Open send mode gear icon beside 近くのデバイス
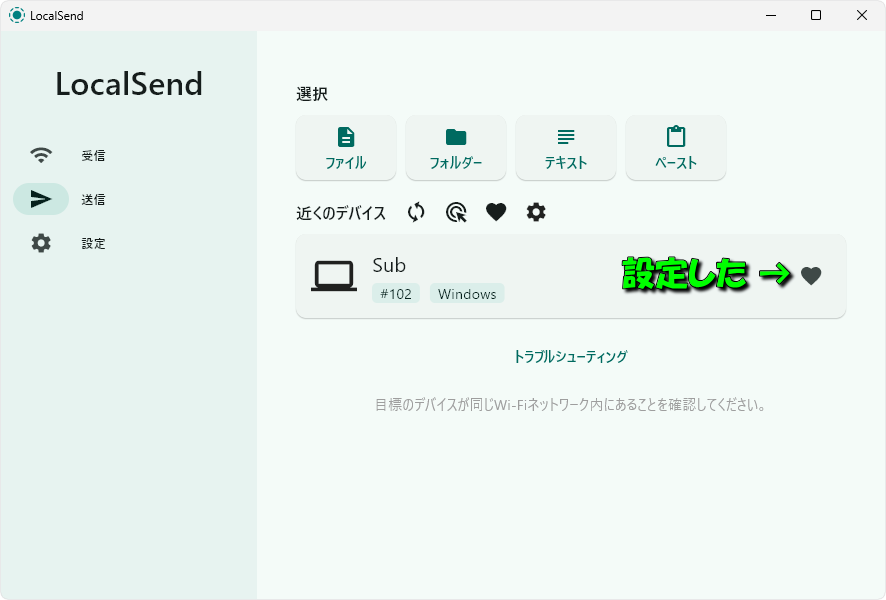Image resolution: width=886 pixels, height=600 pixels. pyautogui.click(x=536, y=212)
